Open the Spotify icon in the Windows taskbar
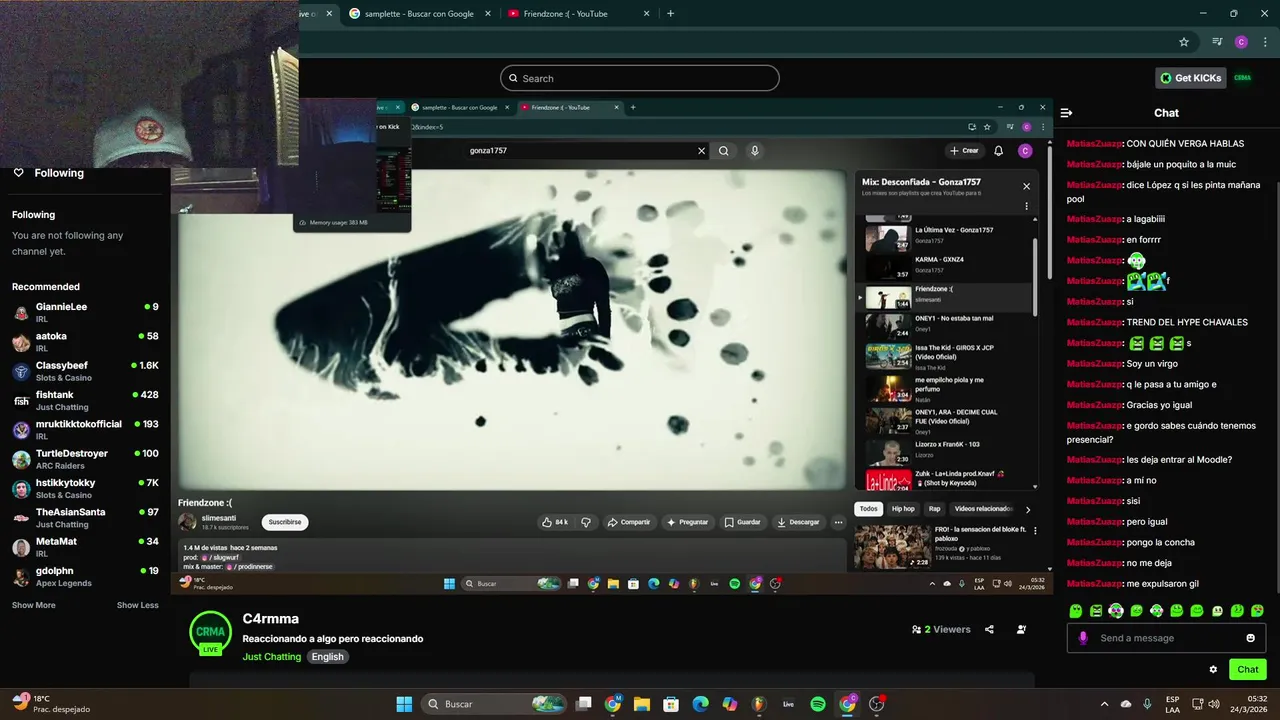Screen dimensions: 1280x720 point(817,704)
